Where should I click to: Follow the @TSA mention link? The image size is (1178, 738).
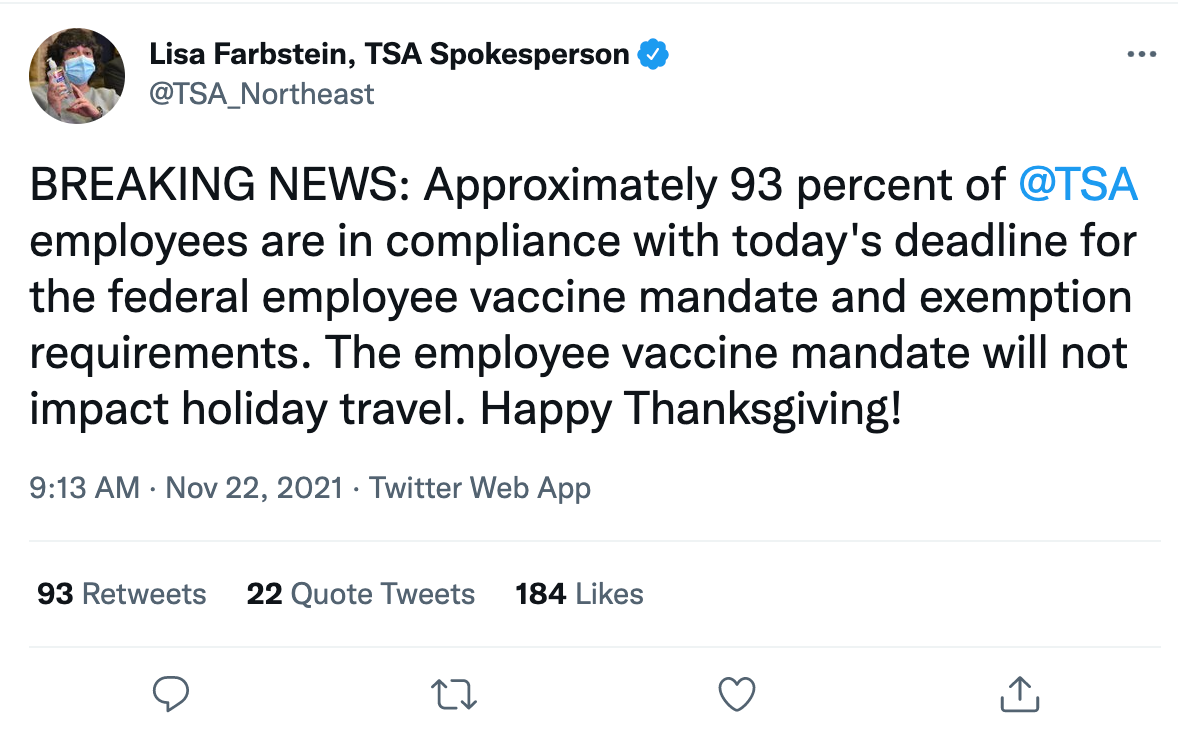coord(1077,186)
